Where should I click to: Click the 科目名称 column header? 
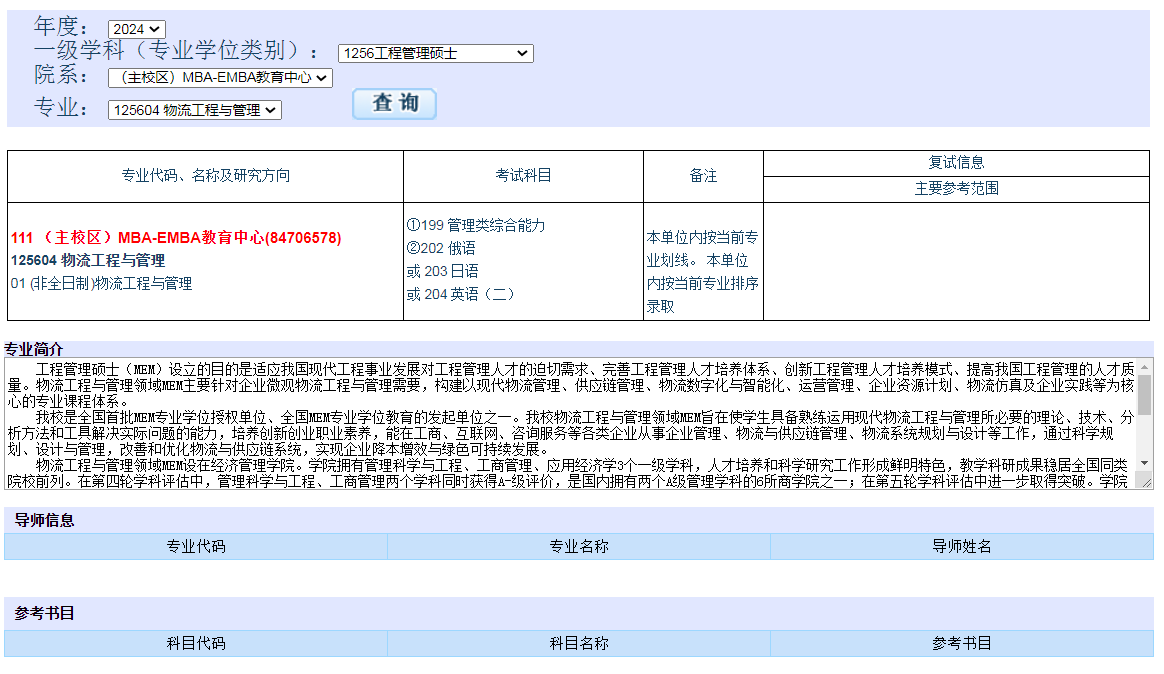point(578,644)
